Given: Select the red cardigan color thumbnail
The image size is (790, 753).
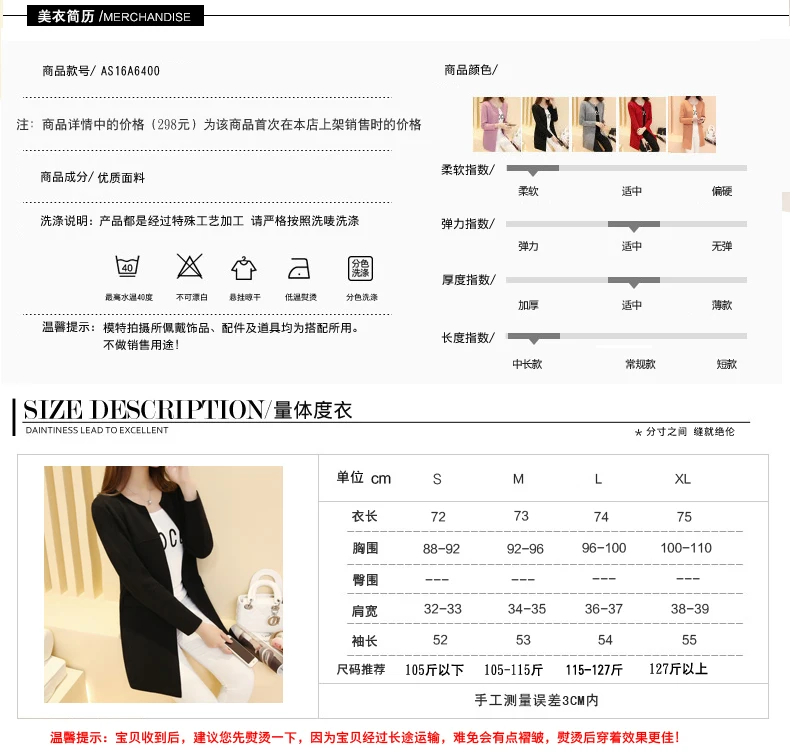Looking at the screenshot, I should [x=642, y=124].
